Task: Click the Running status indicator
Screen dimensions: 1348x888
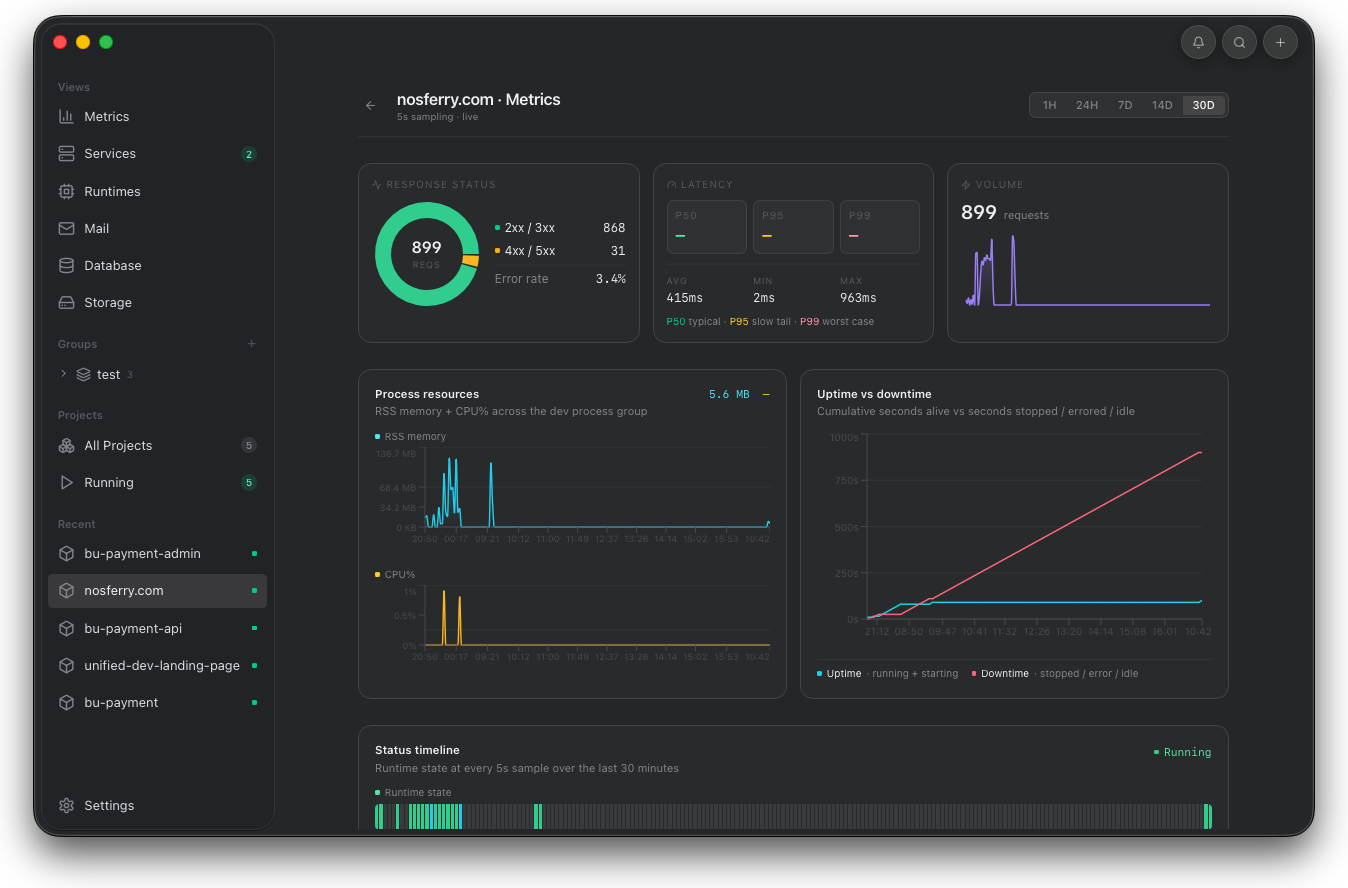Action: point(1183,752)
